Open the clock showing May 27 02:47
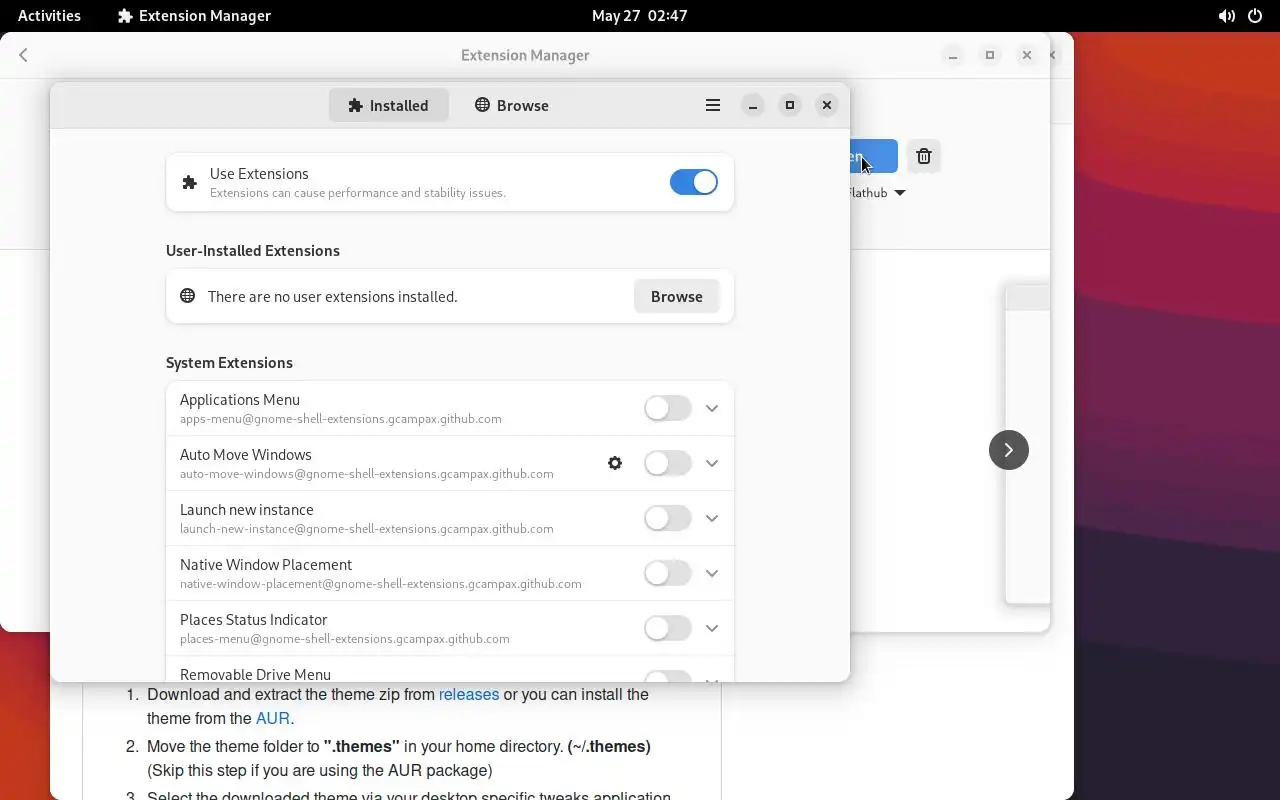Screen dimensions: 1280x800 [x=639, y=16]
